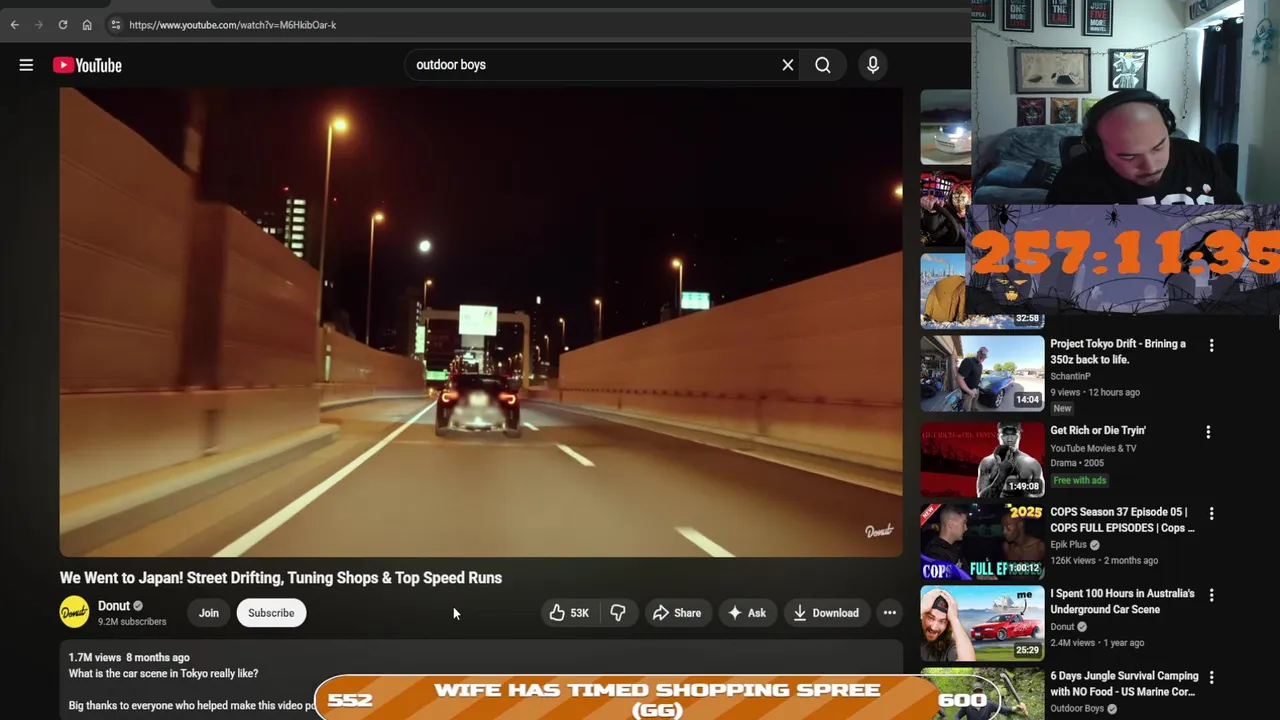The height and width of the screenshot is (720, 1280).
Task: Open title 6 Days Jungle Survival Camping
Action: [x=1124, y=684]
